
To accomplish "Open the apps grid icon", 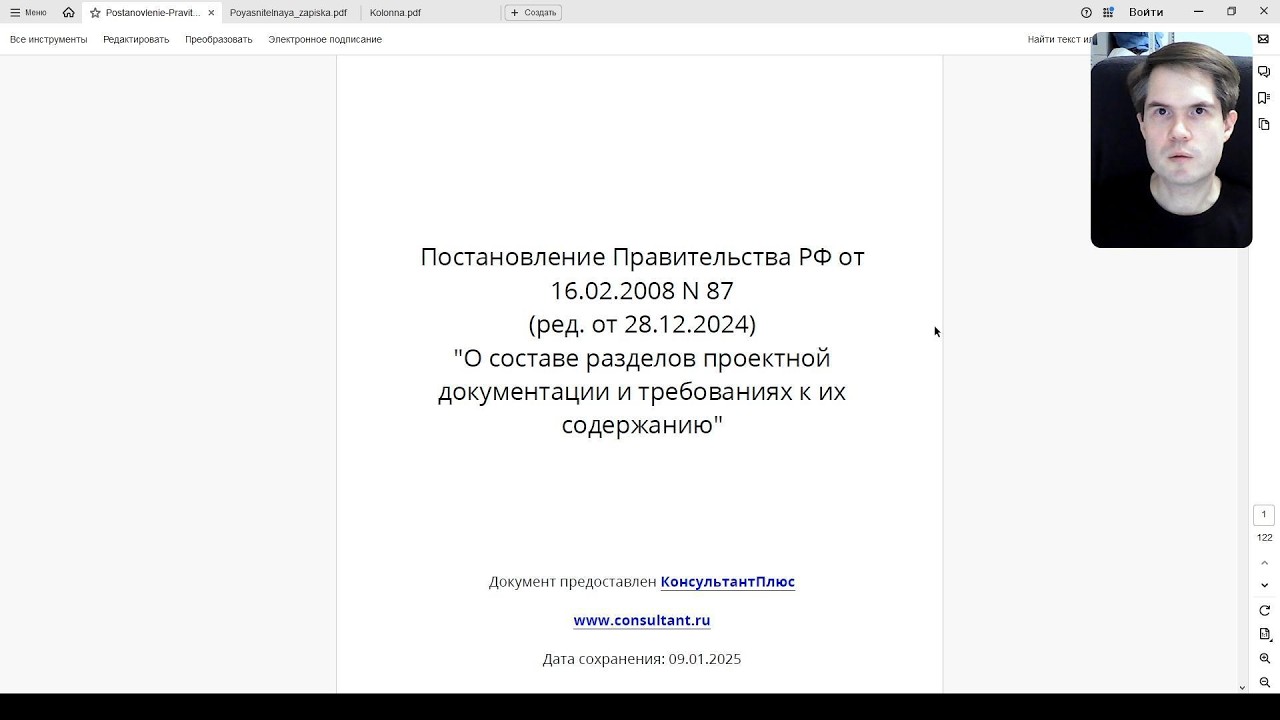I will pos(1108,13).
